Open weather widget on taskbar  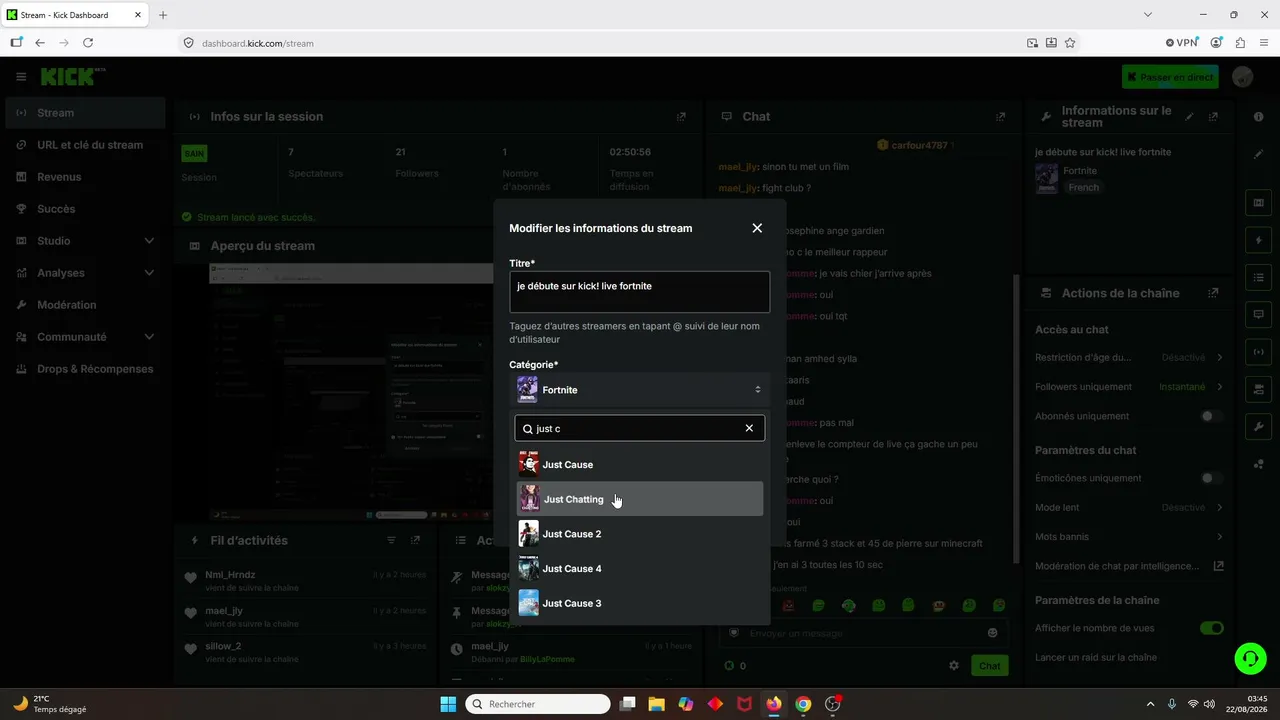50,704
